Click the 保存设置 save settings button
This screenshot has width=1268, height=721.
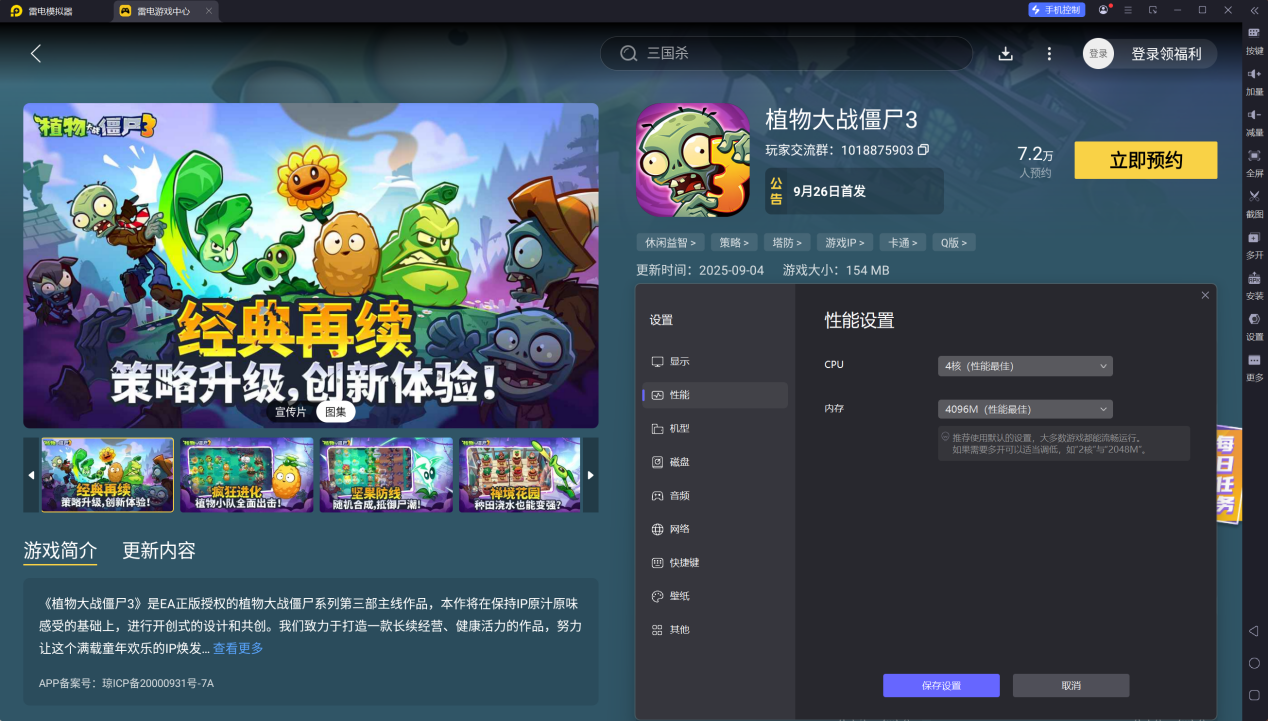point(940,685)
